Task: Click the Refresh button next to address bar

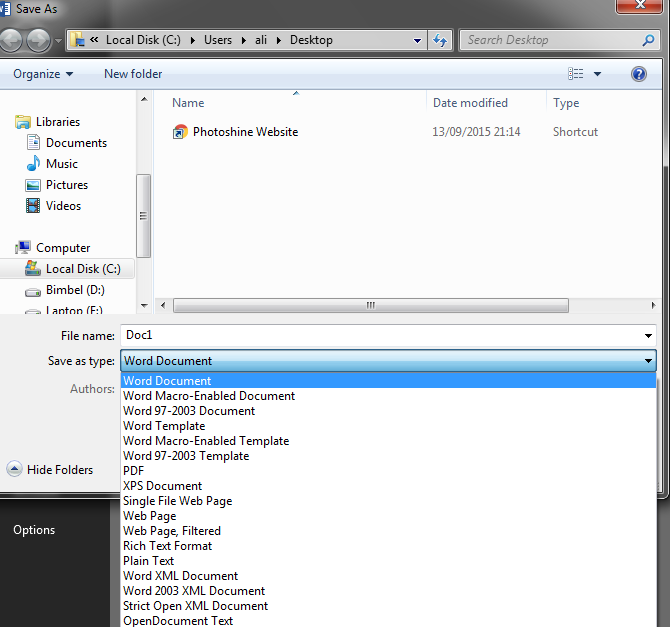Action: [x=440, y=40]
